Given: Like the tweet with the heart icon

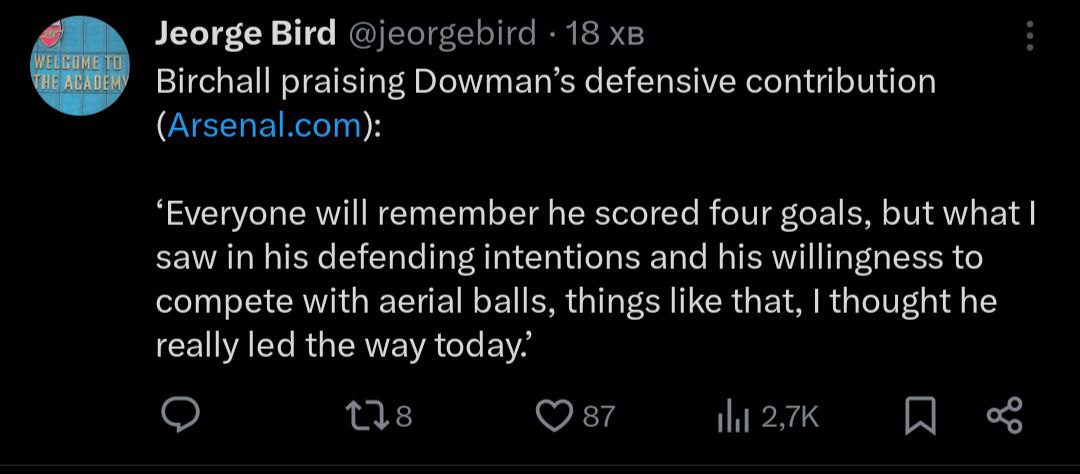Looking at the screenshot, I should (x=553, y=416).
